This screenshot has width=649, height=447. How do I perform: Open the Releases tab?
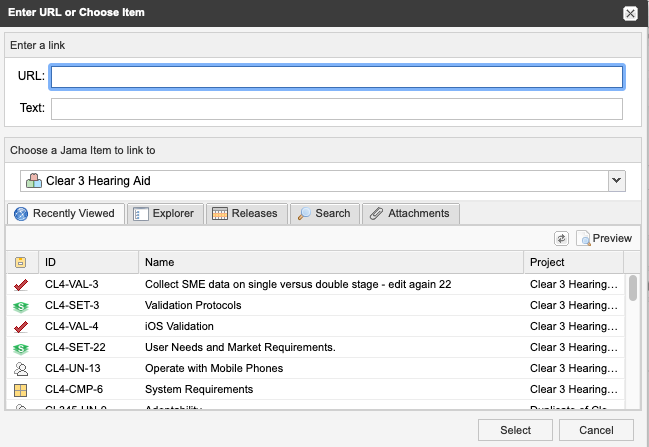click(248, 213)
